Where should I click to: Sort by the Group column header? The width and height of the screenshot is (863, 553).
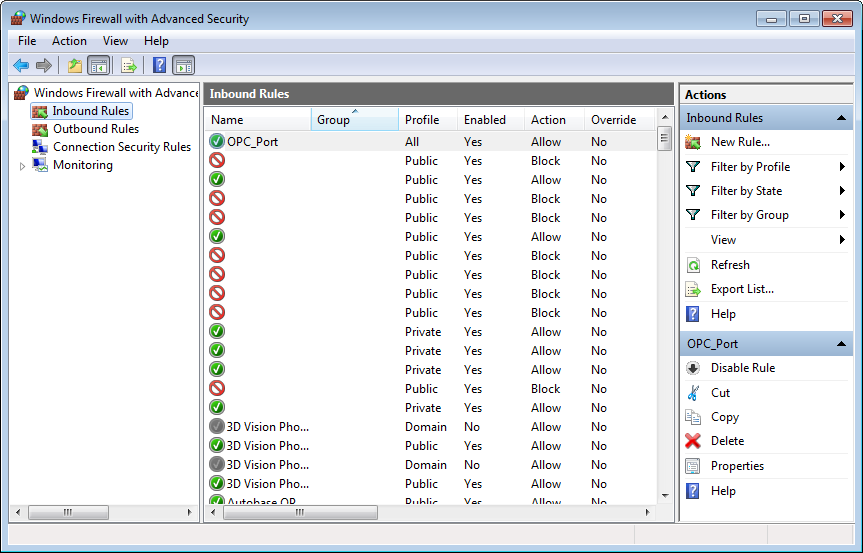[x=355, y=119]
